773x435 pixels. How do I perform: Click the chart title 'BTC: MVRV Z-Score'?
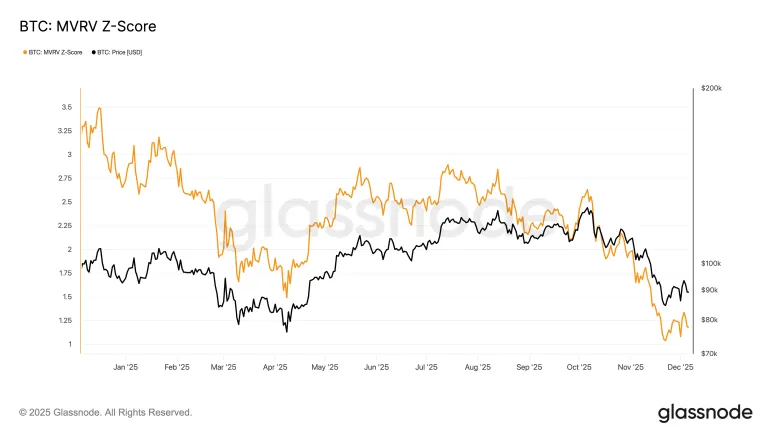86,21
